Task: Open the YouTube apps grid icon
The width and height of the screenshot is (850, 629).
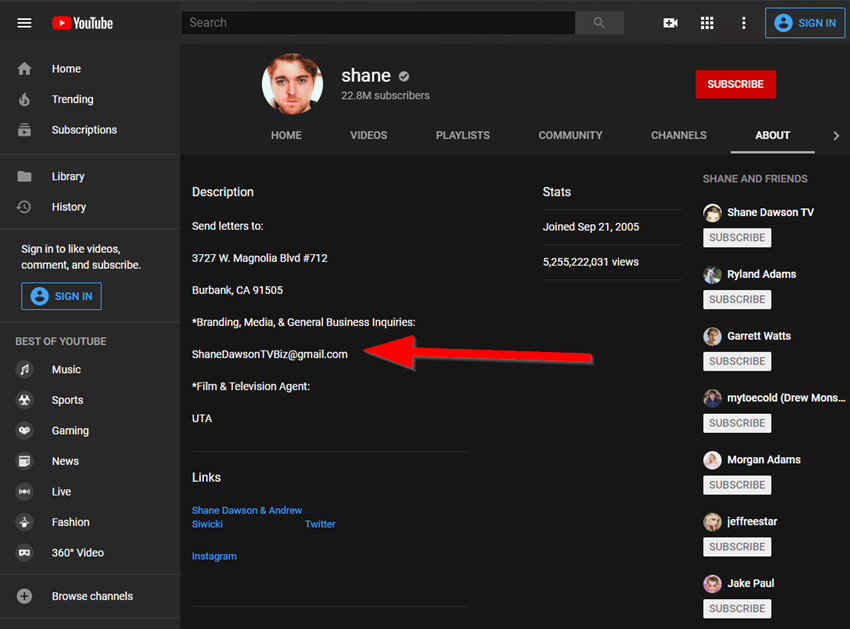Action: click(707, 23)
